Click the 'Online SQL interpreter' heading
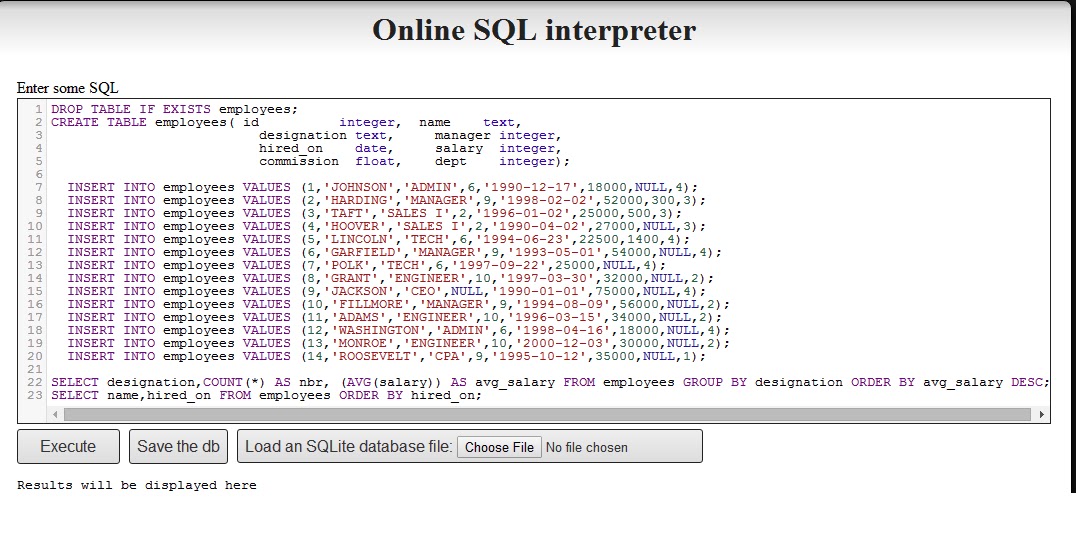Viewport: 1076px width, 559px height. [534, 30]
